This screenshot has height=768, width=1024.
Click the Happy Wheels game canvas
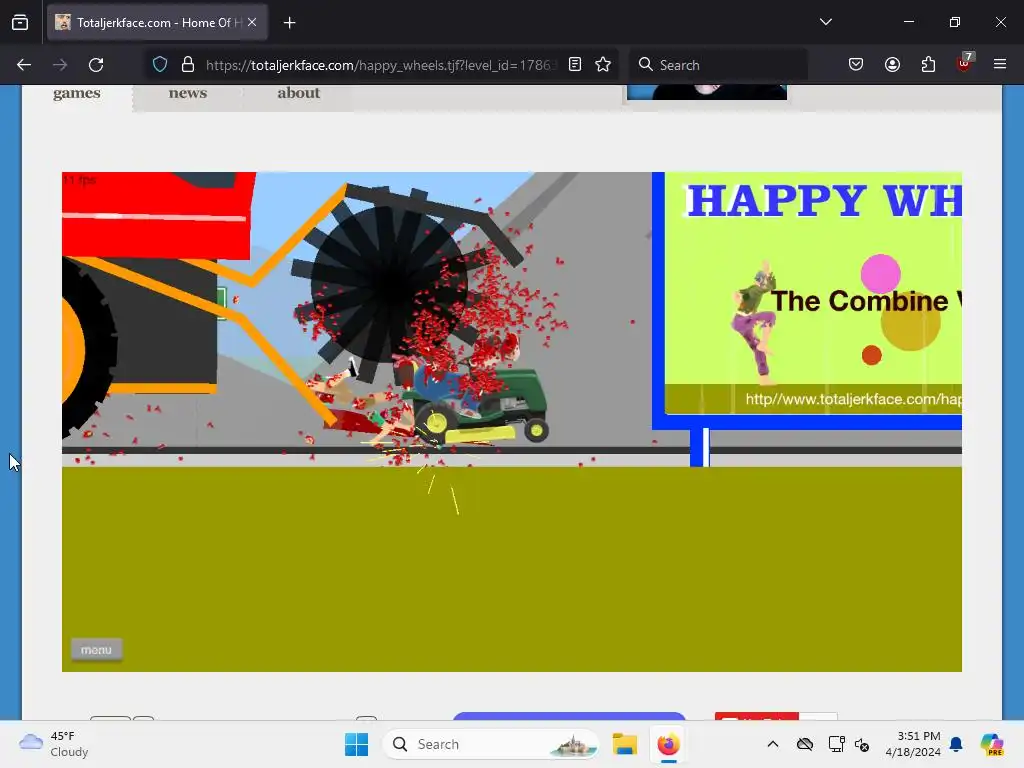pyautogui.click(x=512, y=422)
